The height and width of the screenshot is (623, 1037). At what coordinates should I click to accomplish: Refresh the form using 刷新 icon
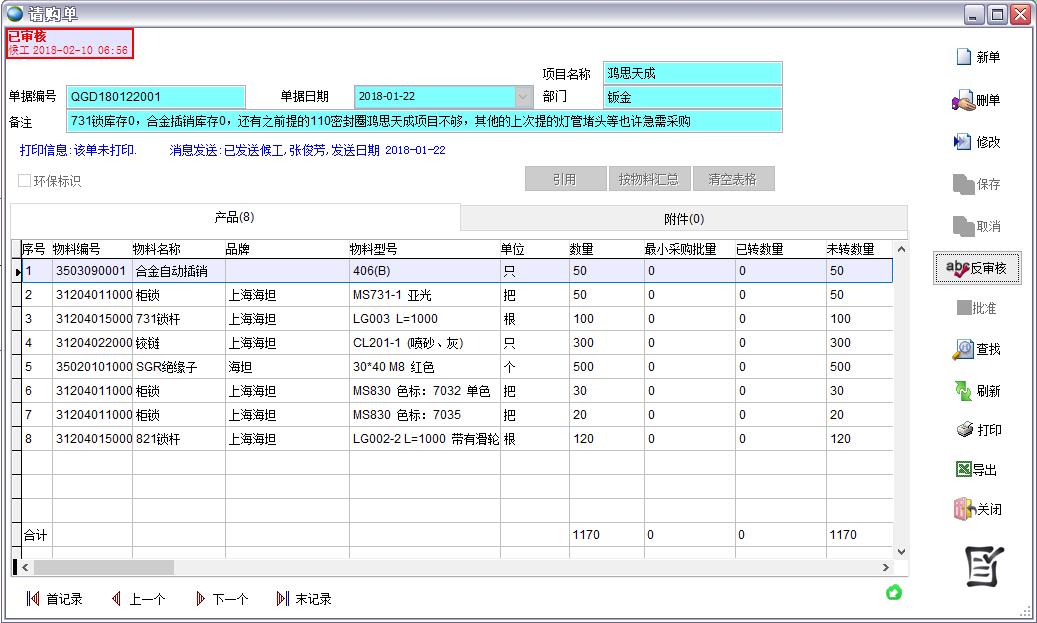pos(963,391)
